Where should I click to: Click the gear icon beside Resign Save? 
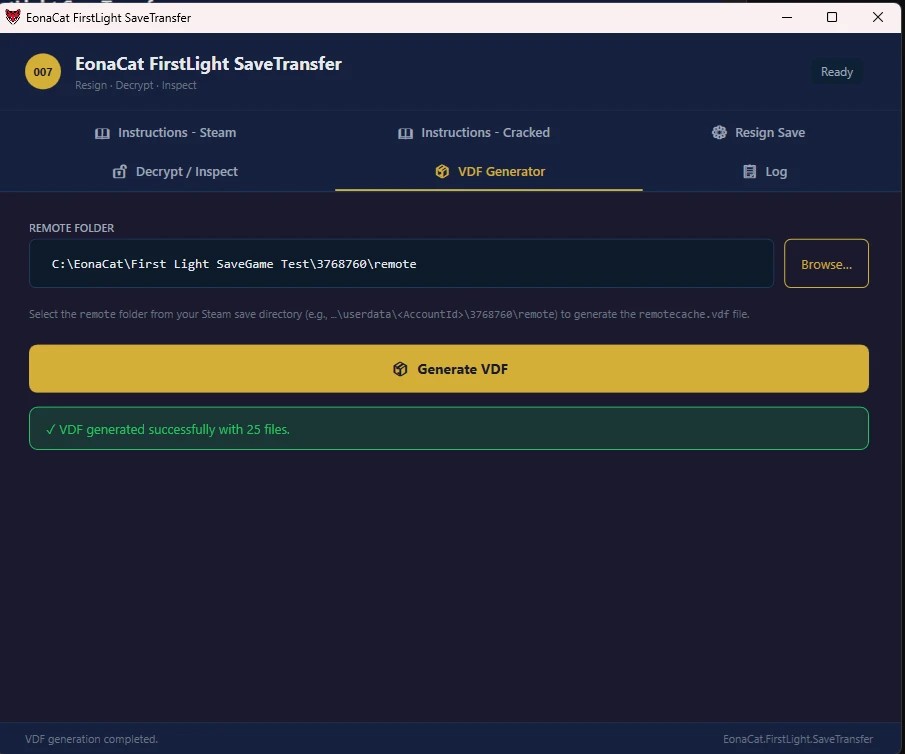719,132
